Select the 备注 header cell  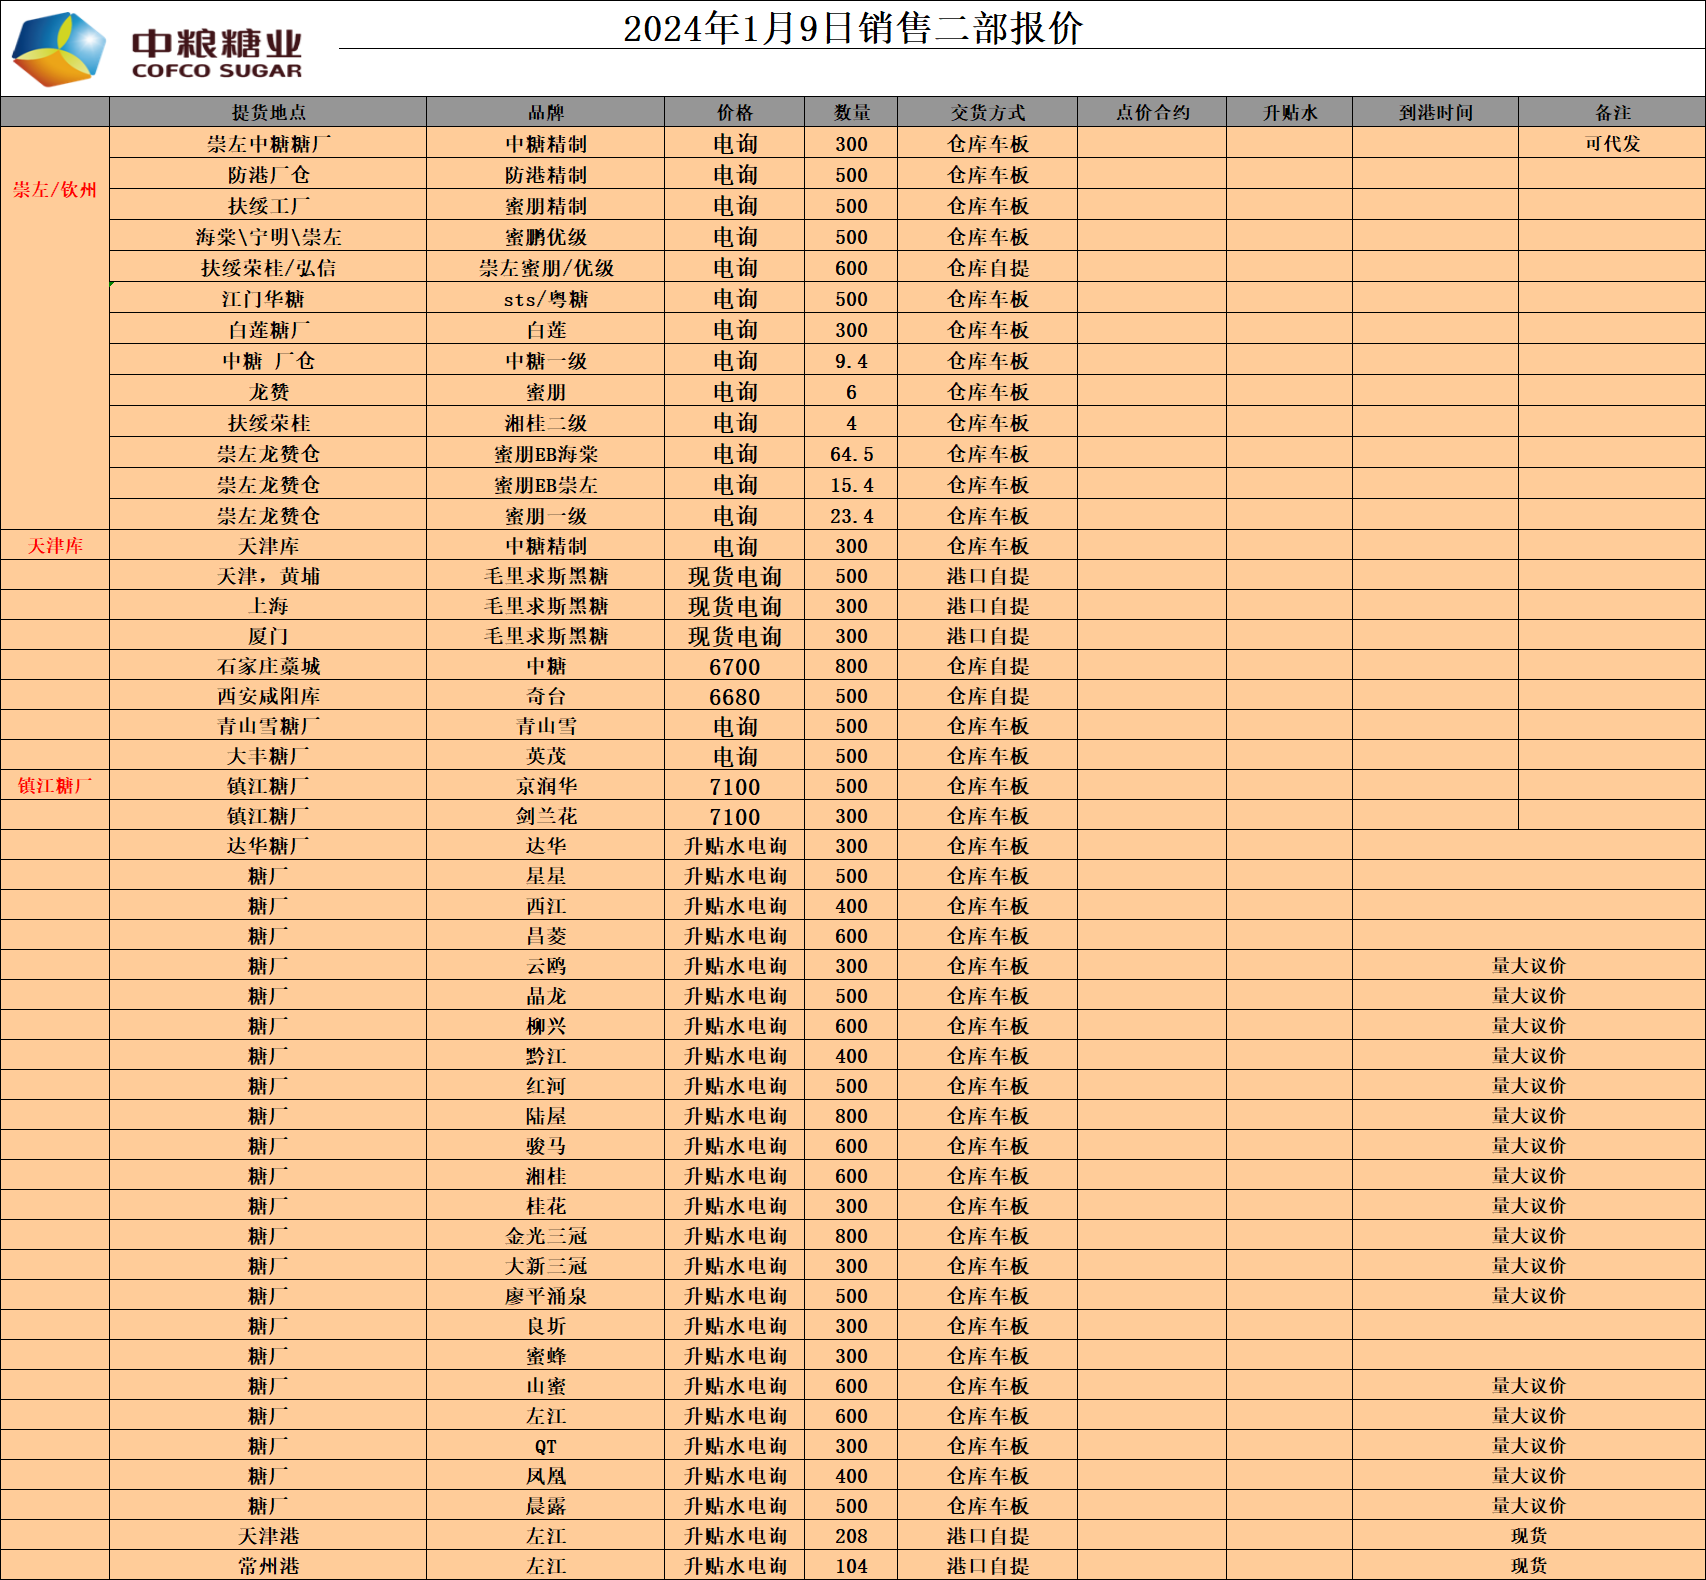(x=1612, y=113)
